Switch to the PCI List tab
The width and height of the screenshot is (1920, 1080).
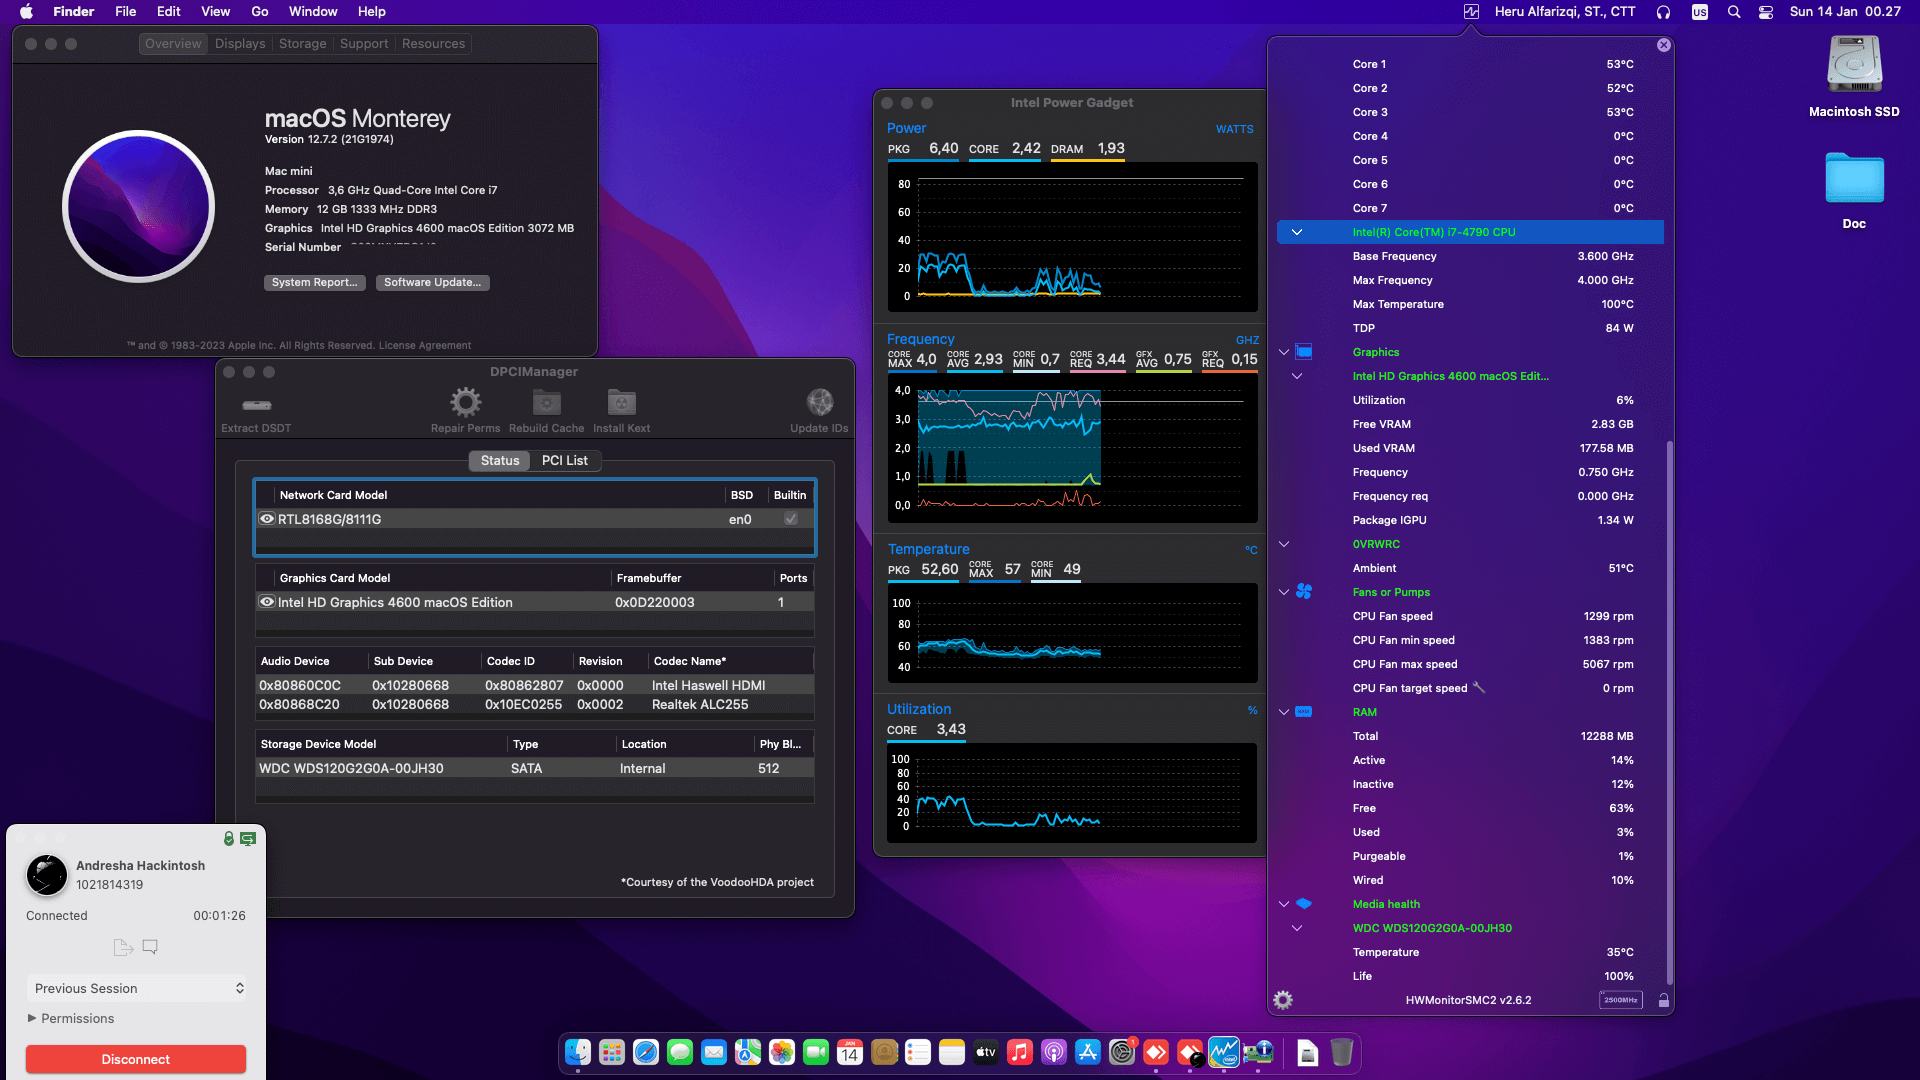point(565,460)
